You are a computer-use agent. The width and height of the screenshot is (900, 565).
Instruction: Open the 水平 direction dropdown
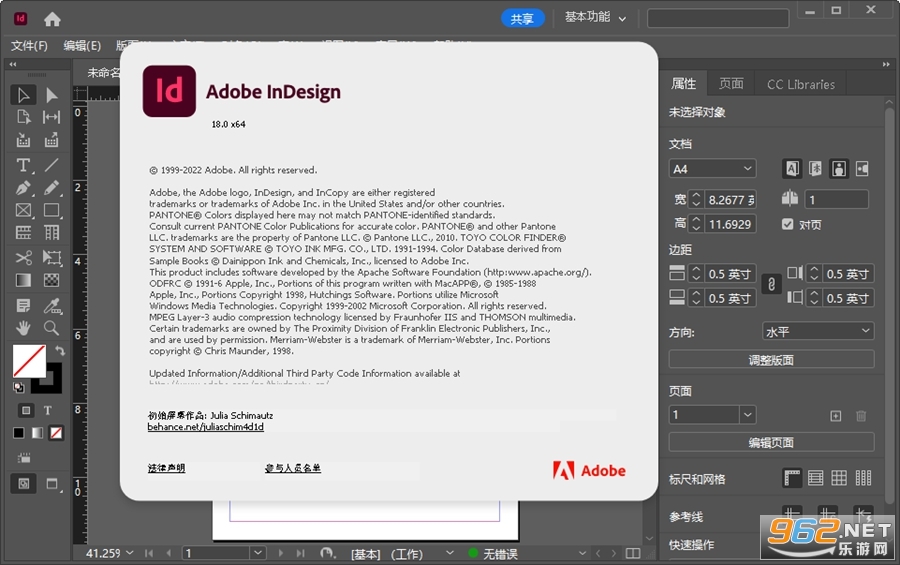[818, 331]
